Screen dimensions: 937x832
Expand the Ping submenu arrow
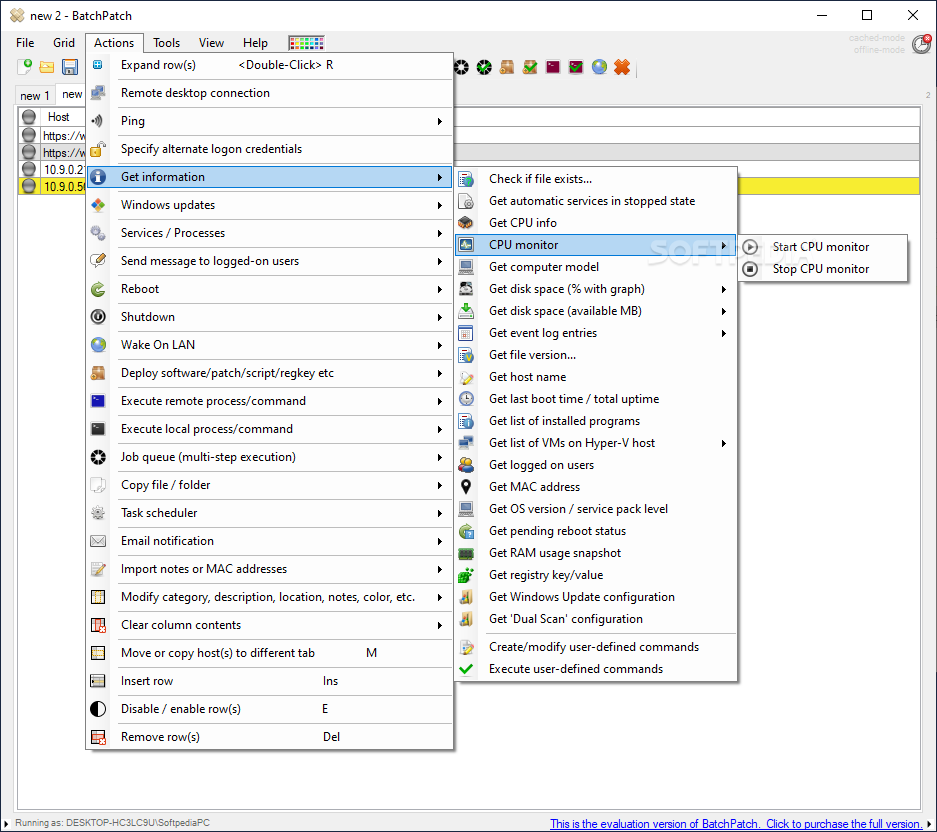coord(439,121)
